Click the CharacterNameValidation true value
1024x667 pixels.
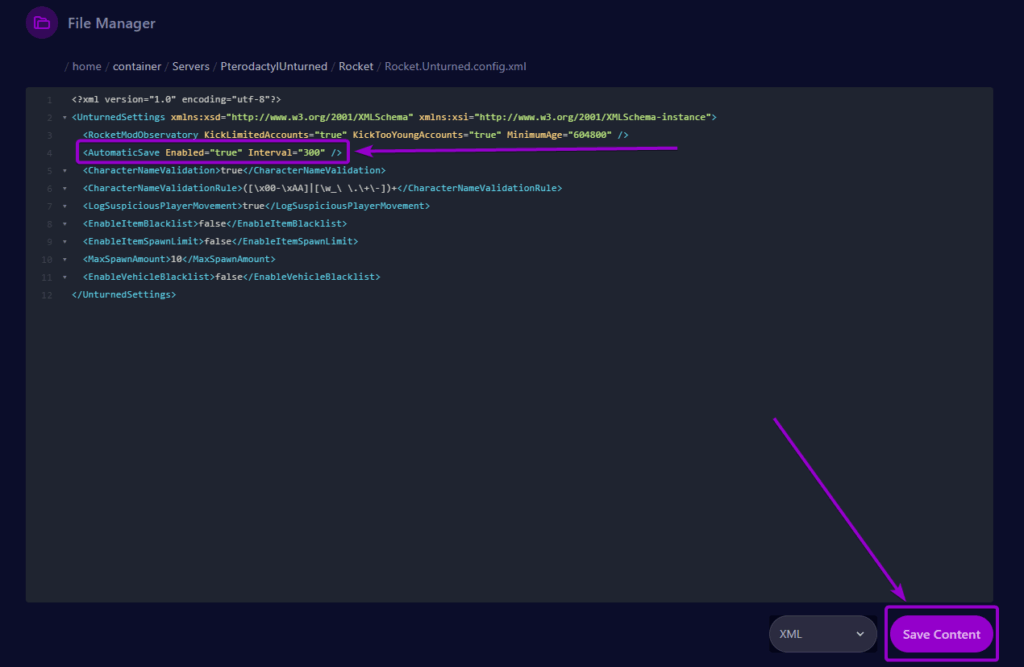point(231,170)
